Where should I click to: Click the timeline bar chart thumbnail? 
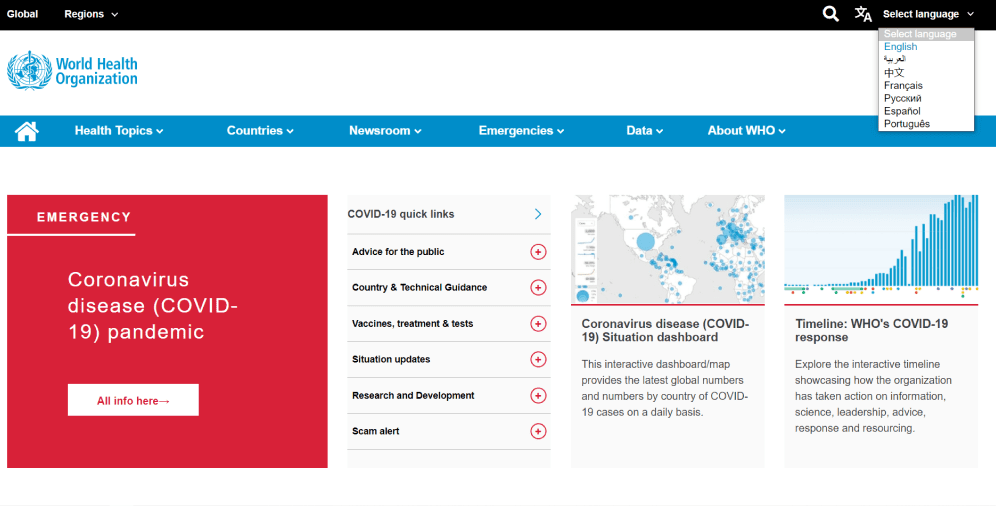pos(881,250)
